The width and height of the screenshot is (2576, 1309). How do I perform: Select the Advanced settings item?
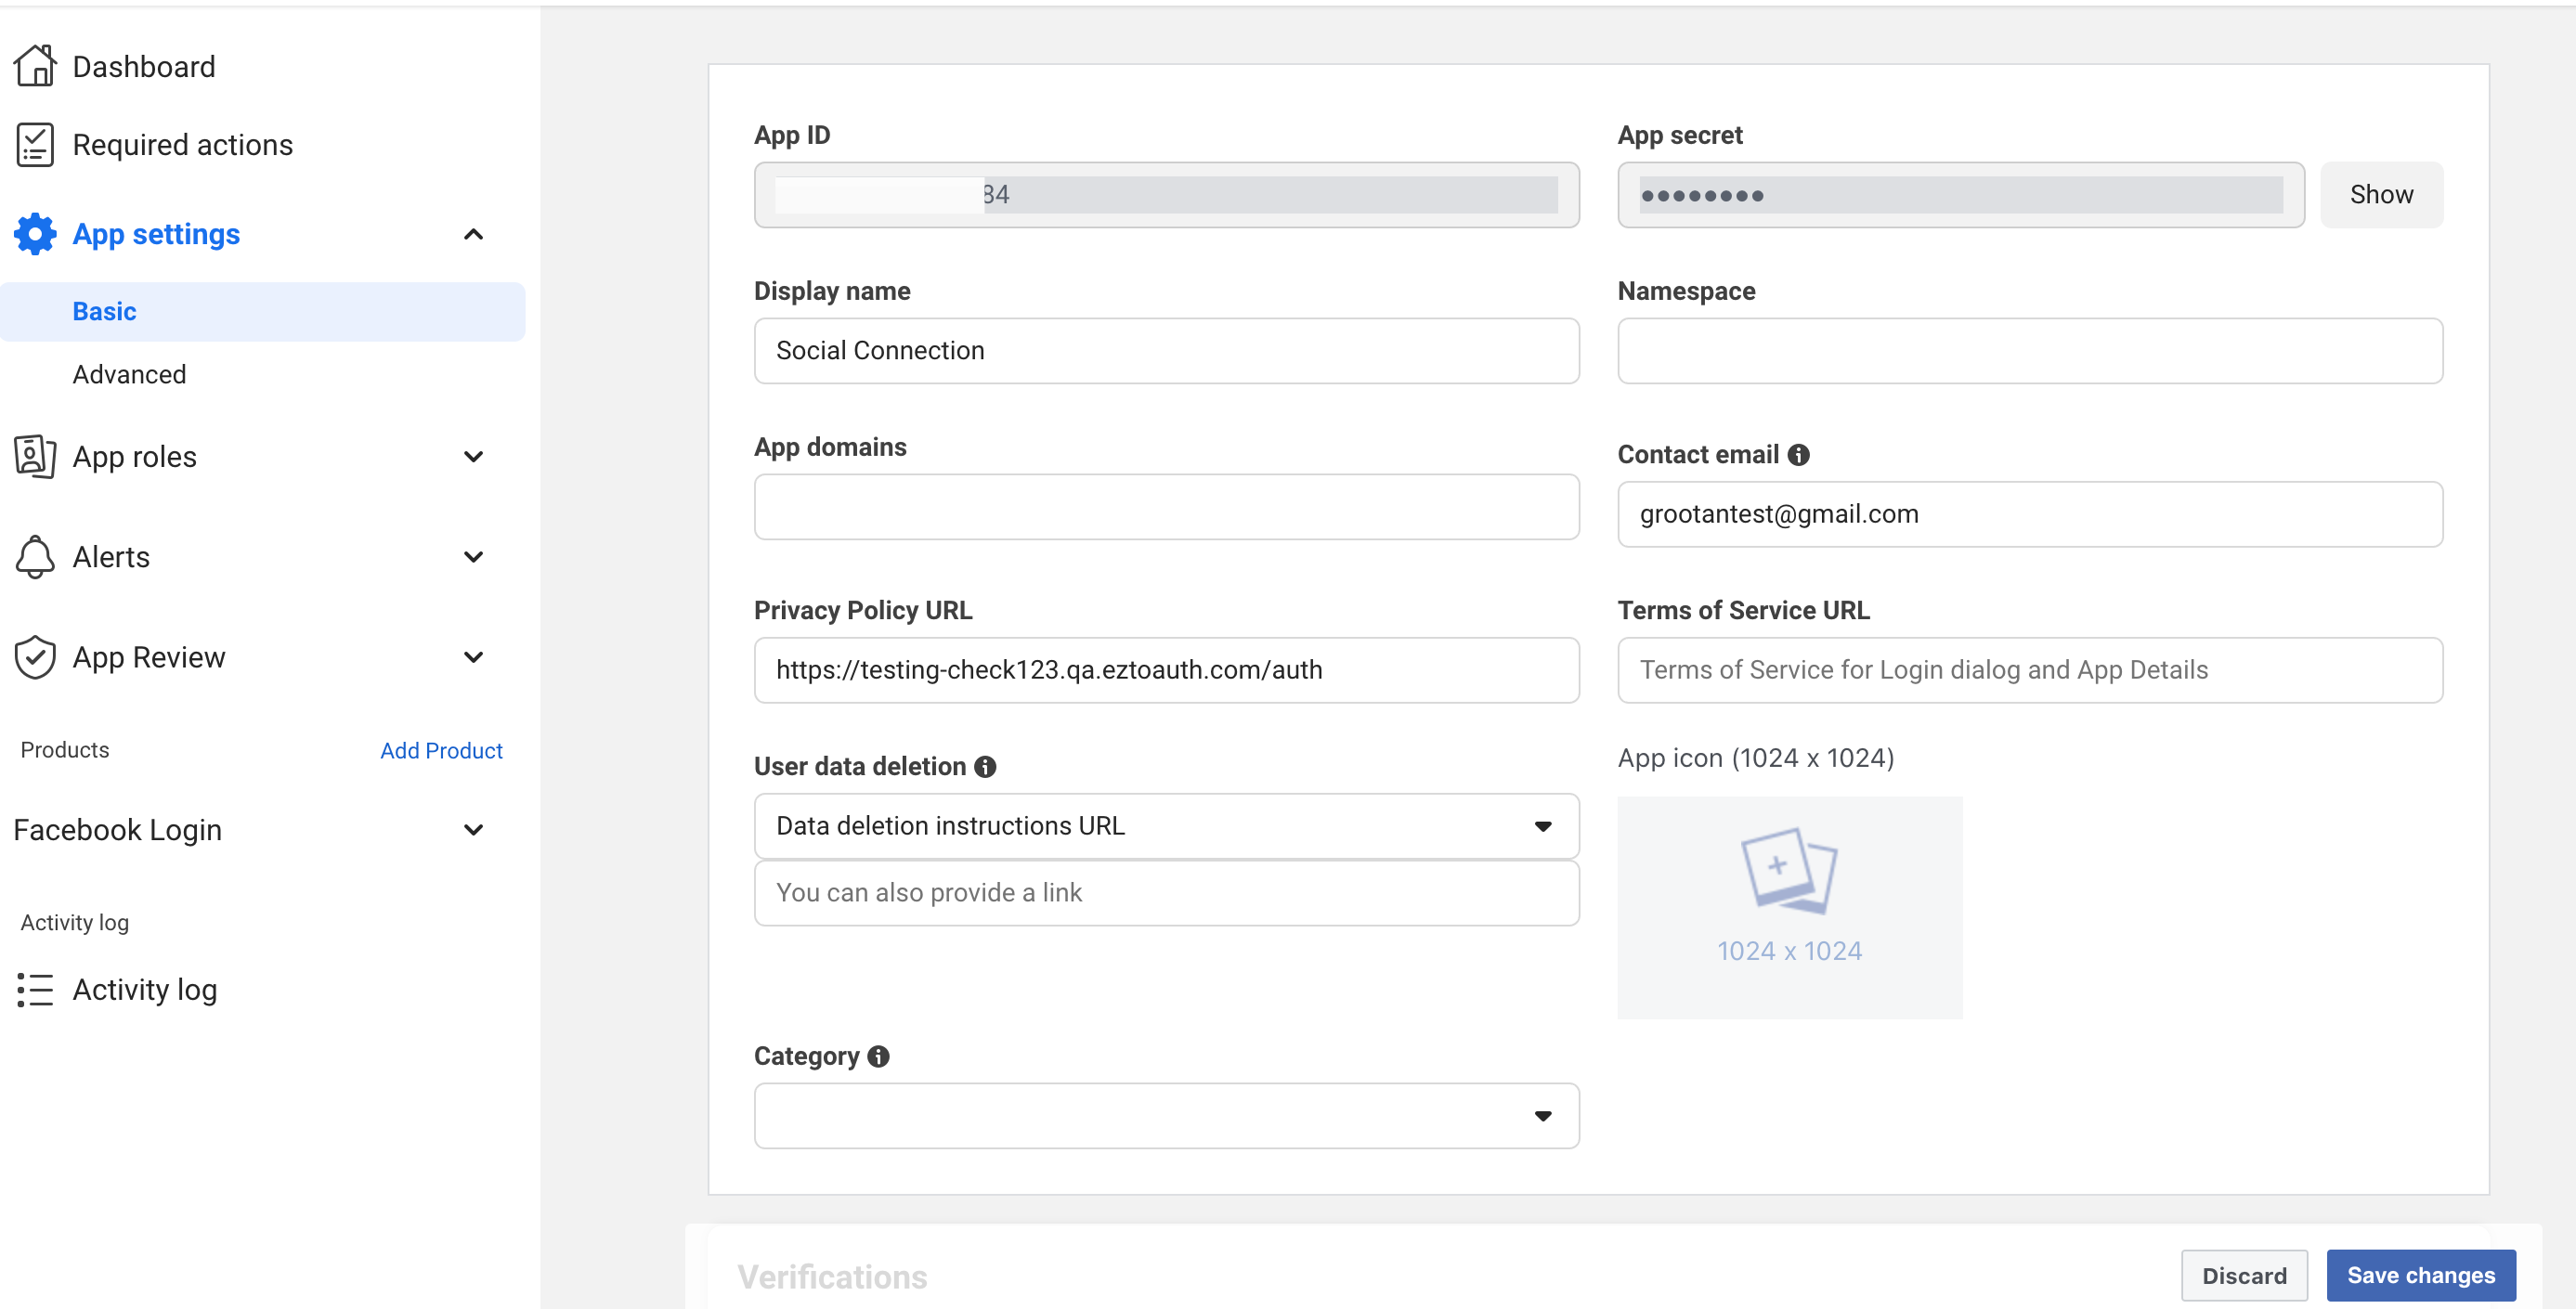129,375
